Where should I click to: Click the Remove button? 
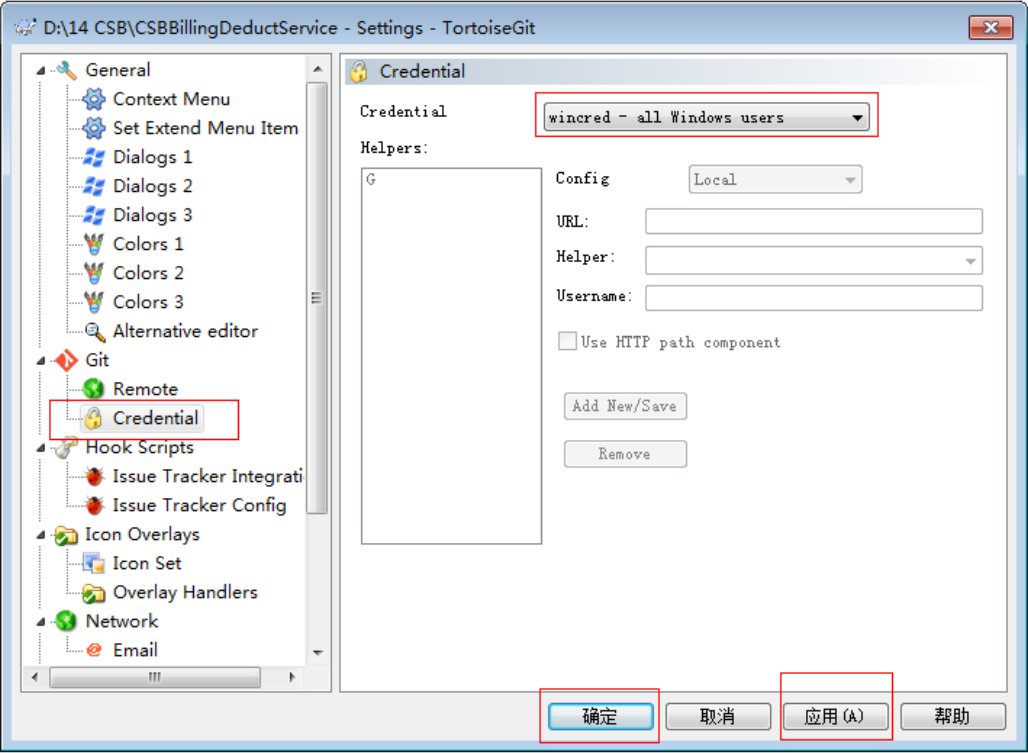(625, 454)
